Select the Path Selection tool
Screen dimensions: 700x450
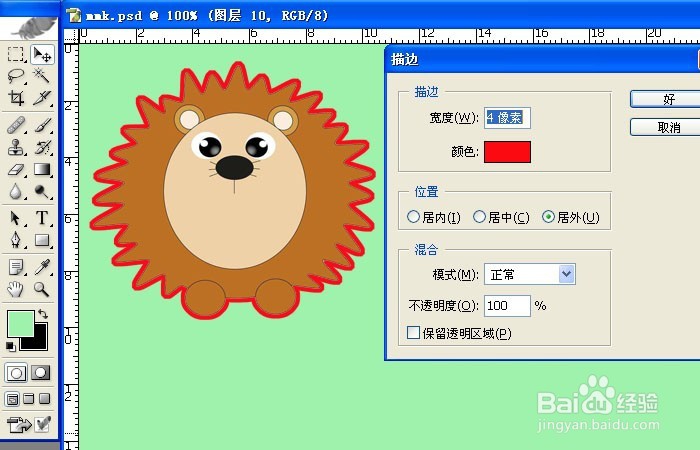16,218
